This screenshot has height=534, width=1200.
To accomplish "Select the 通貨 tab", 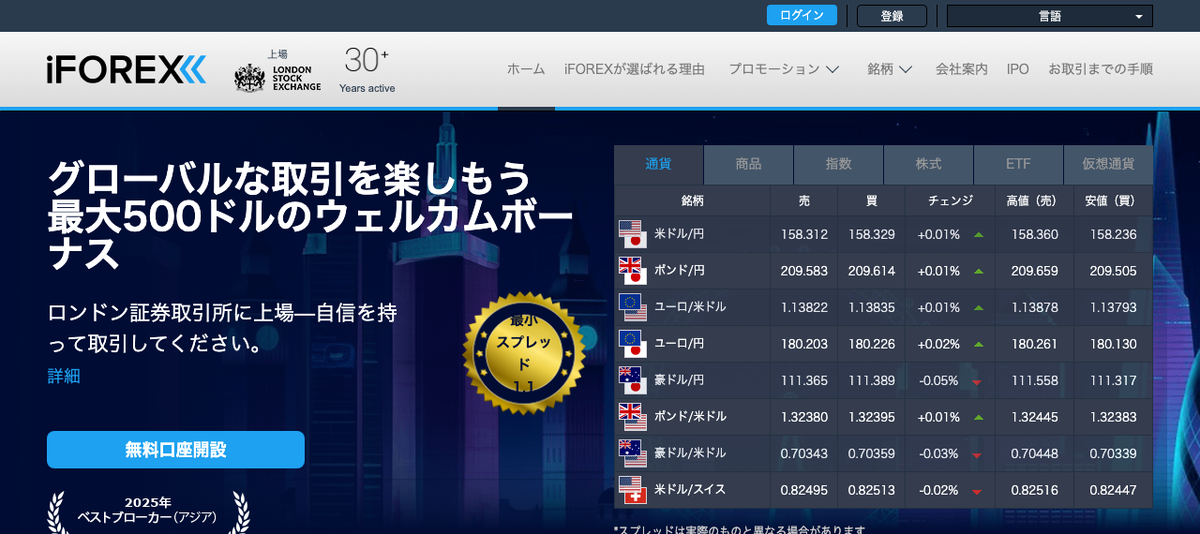I will 658,164.
